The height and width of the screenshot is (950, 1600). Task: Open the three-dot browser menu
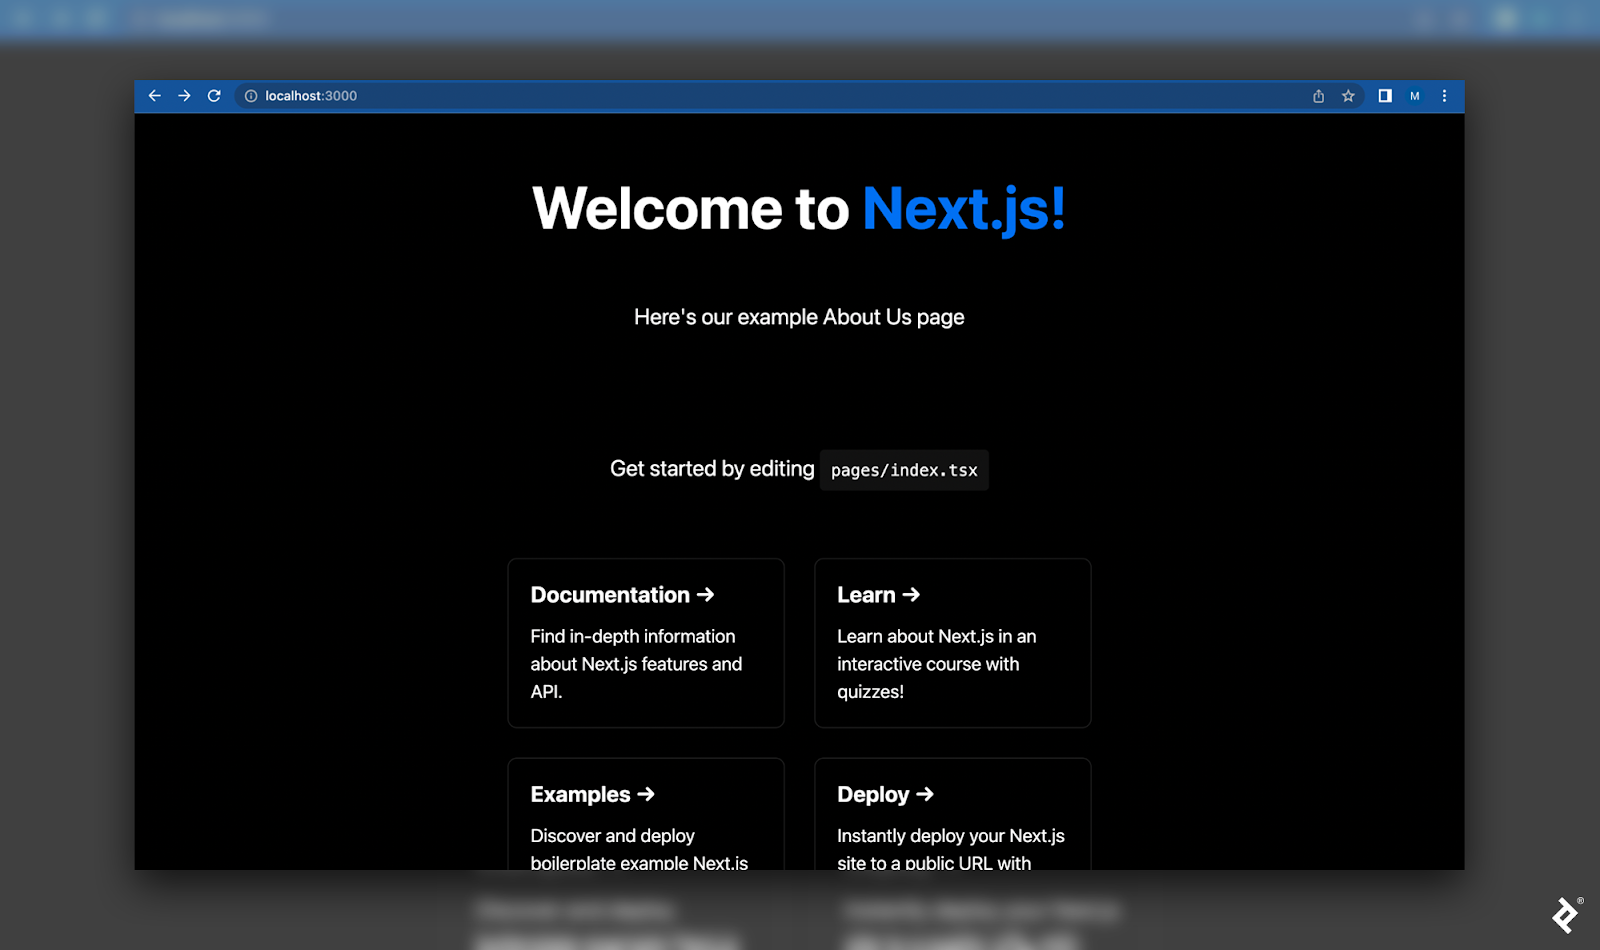click(x=1444, y=96)
